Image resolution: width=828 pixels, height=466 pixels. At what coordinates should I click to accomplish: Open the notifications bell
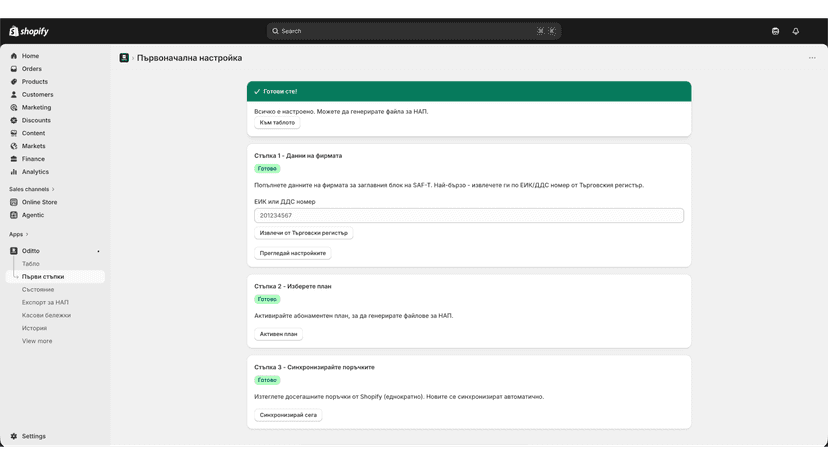796,31
